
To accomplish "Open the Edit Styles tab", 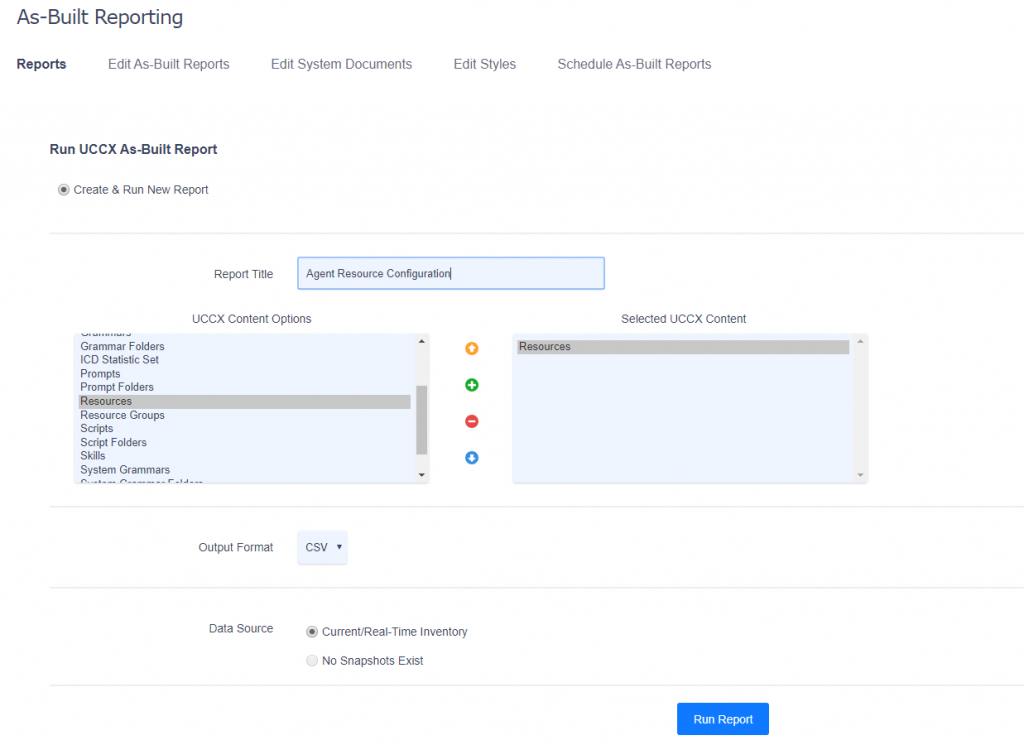I will [x=485, y=64].
